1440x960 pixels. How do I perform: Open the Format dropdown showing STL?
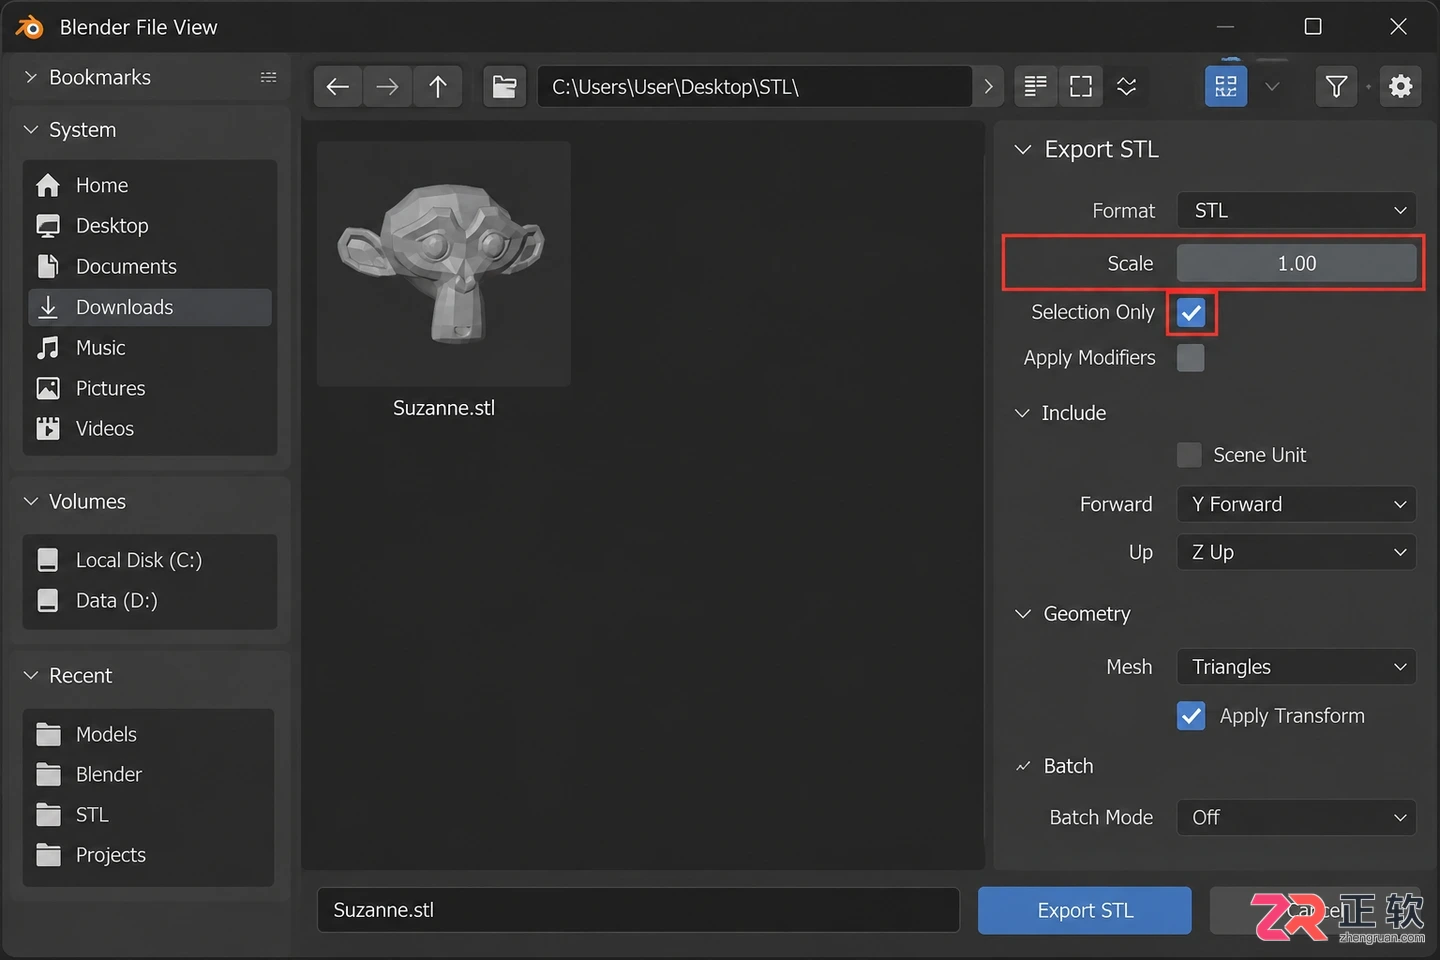coord(1297,211)
